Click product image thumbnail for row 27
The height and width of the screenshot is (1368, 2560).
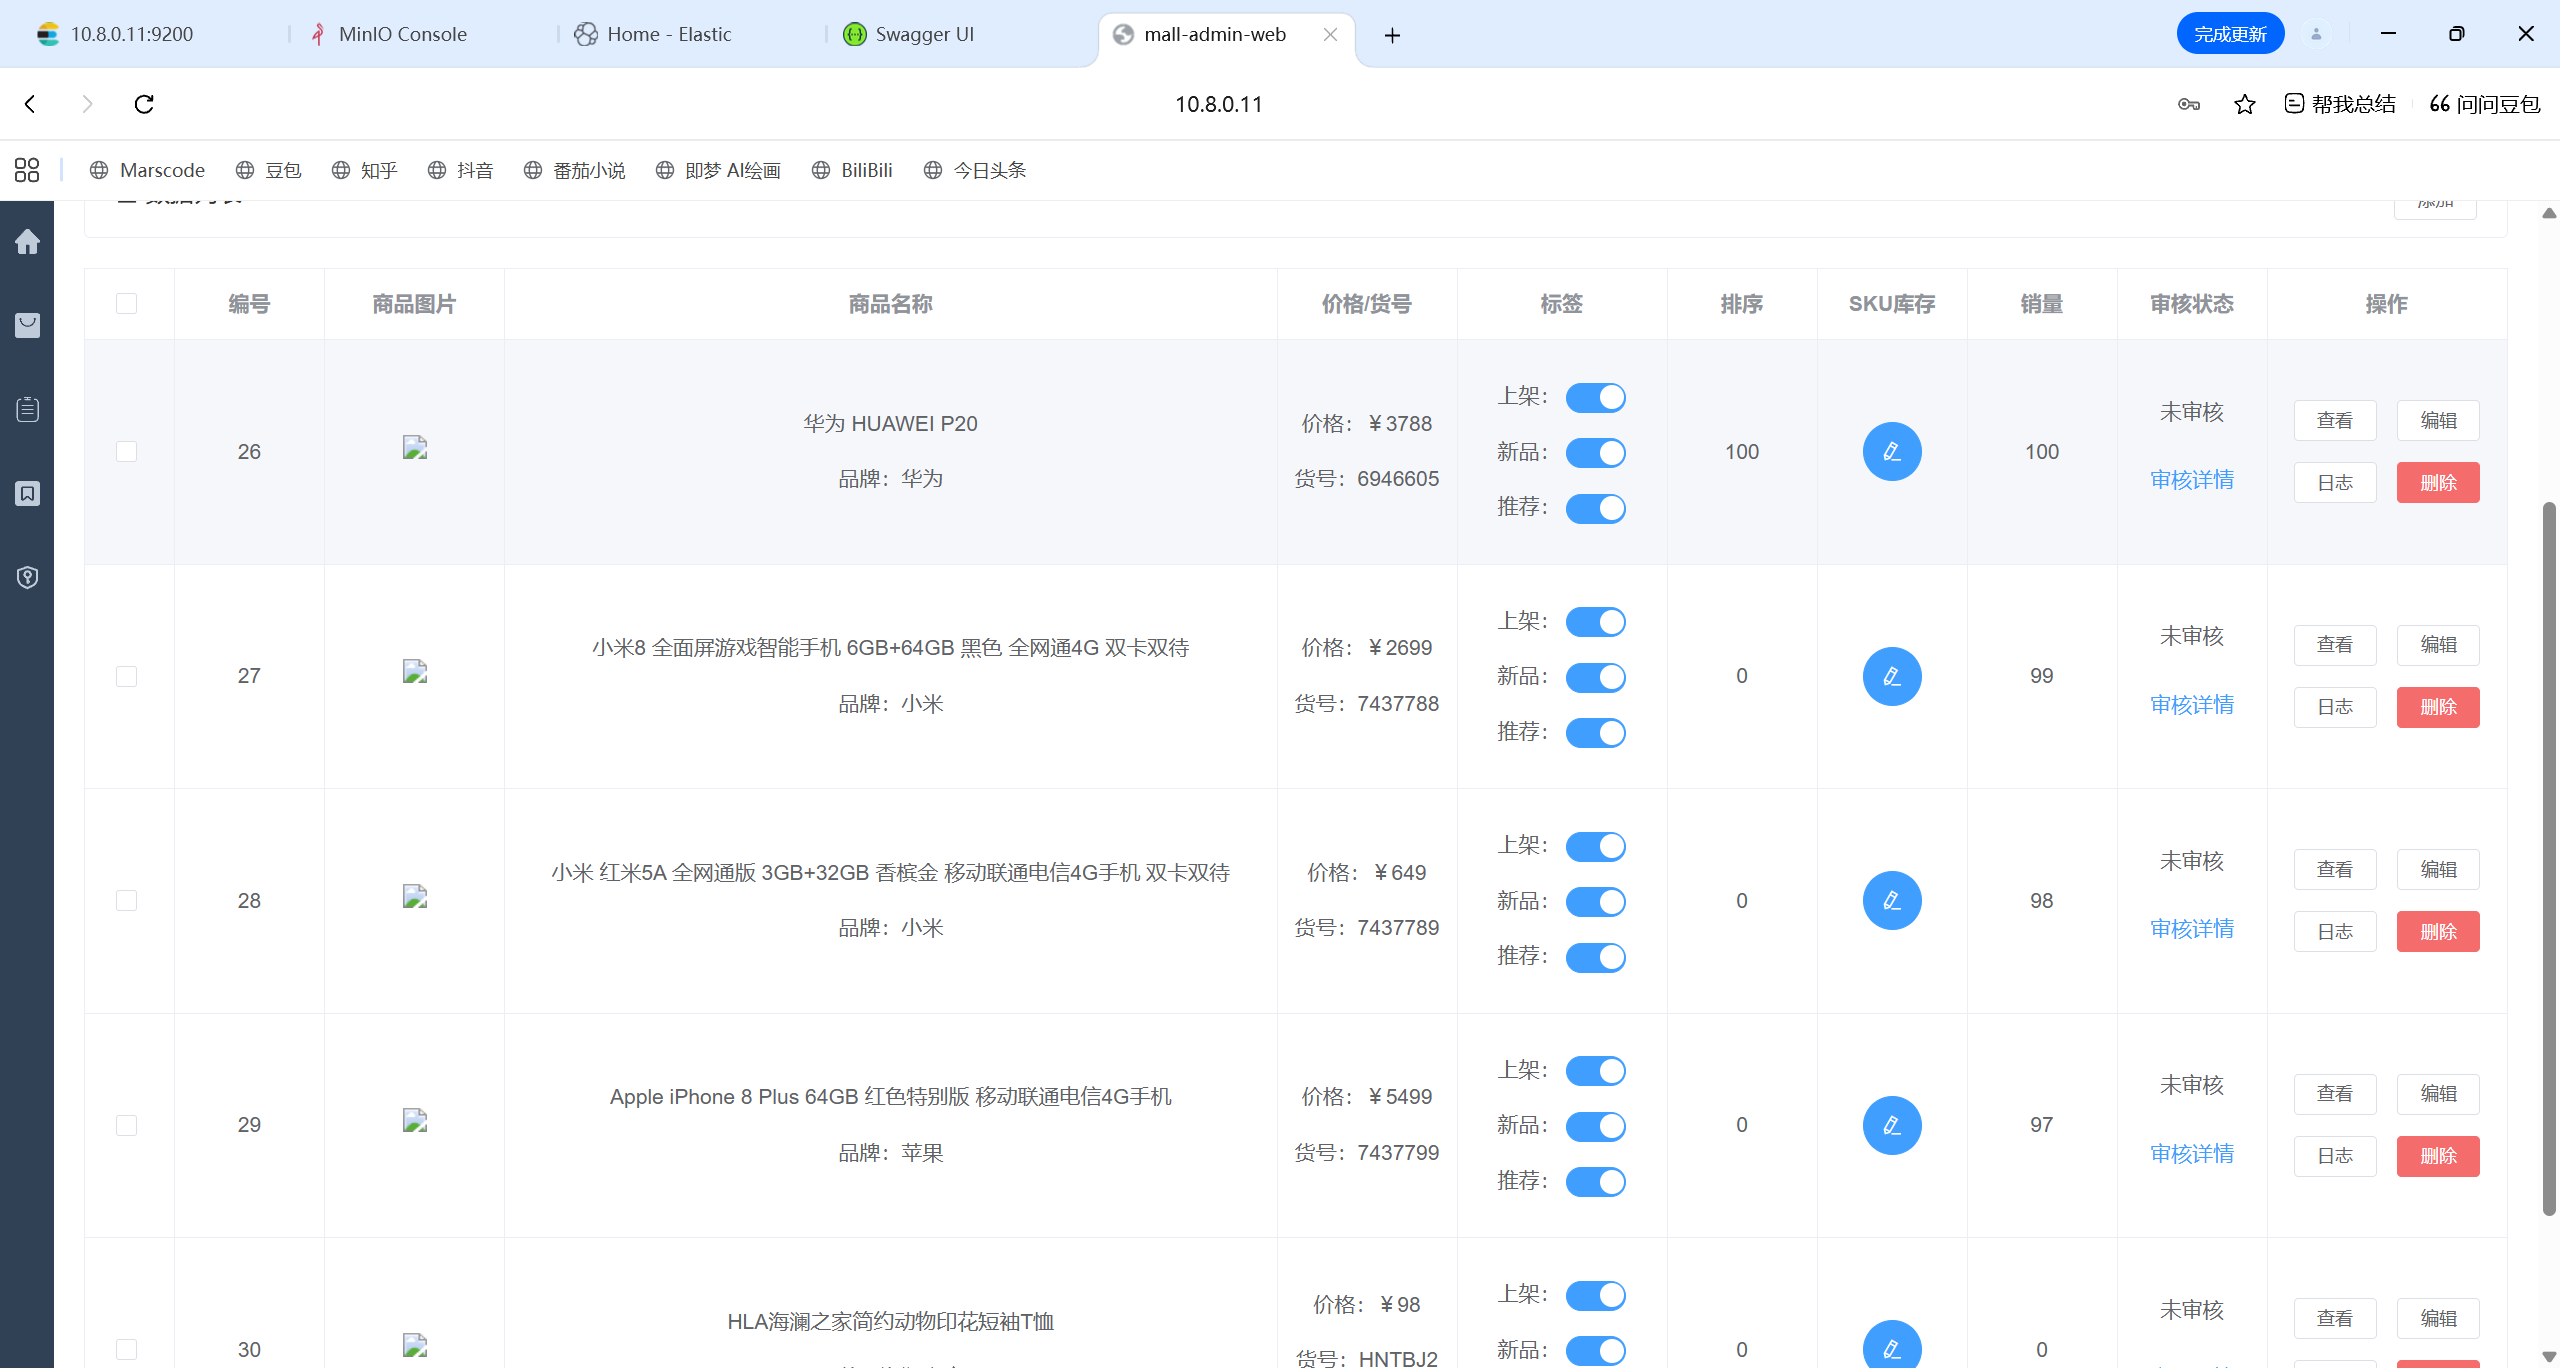tap(415, 671)
